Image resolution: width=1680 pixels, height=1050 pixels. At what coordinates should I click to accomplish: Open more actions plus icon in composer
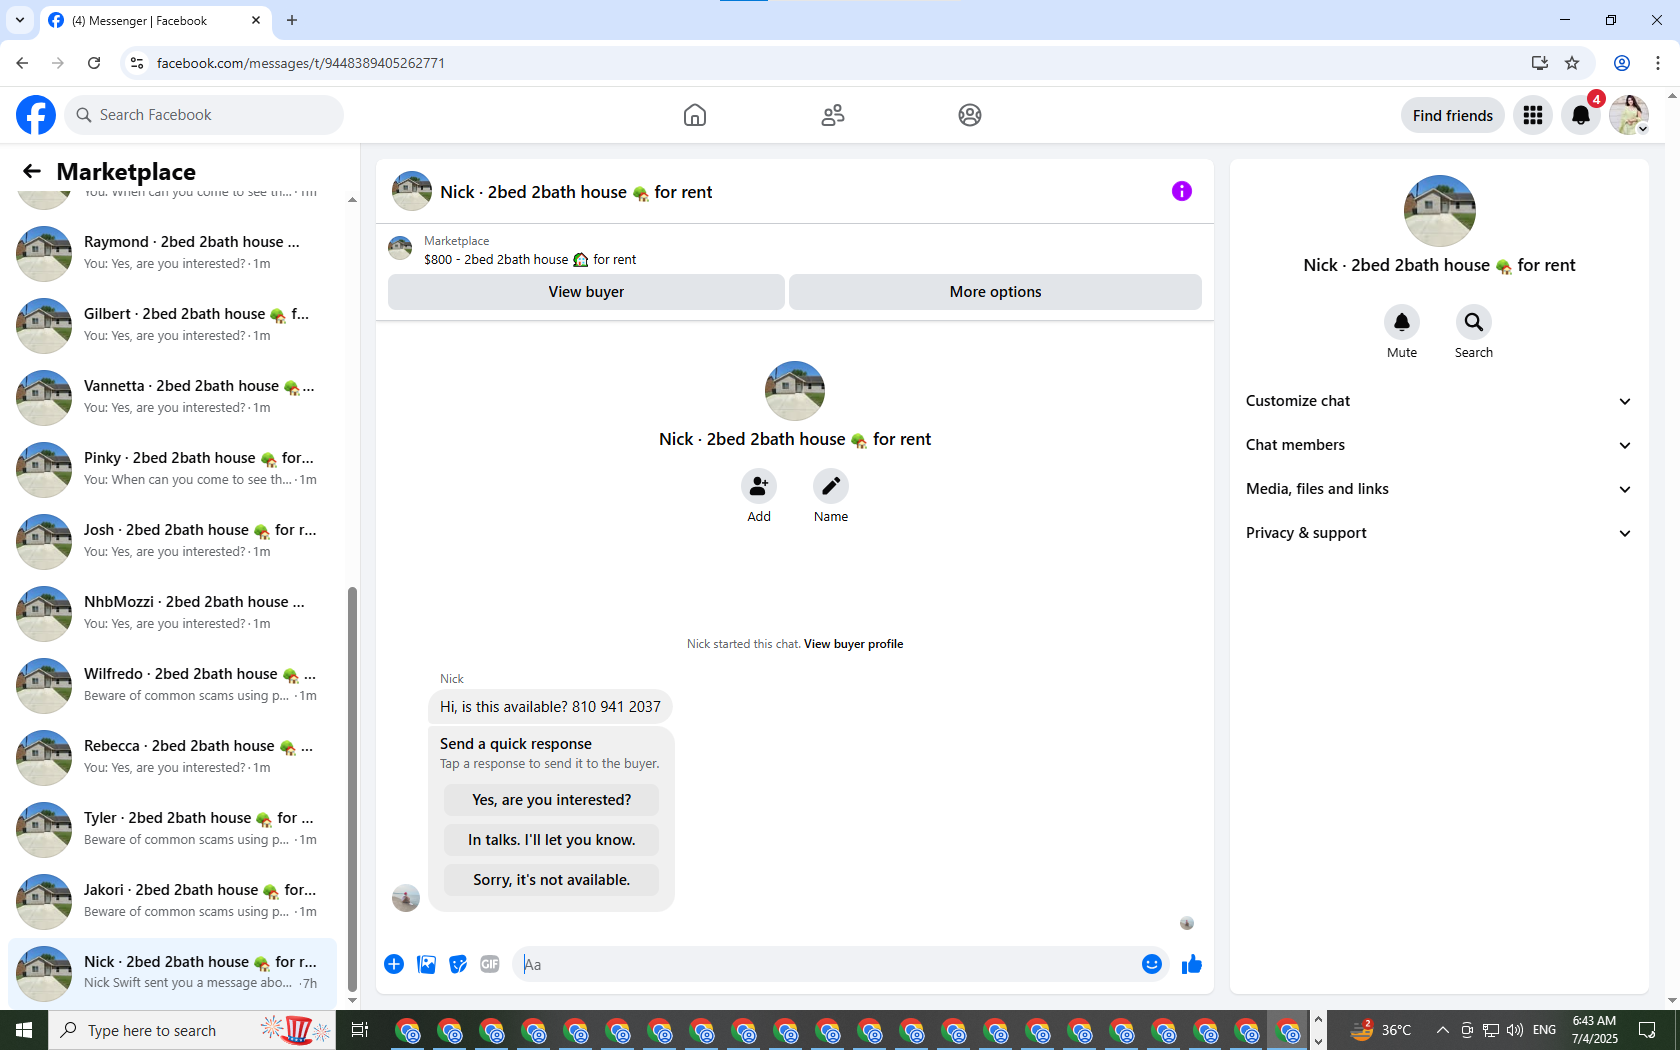pyautogui.click(x=394, y=964)
